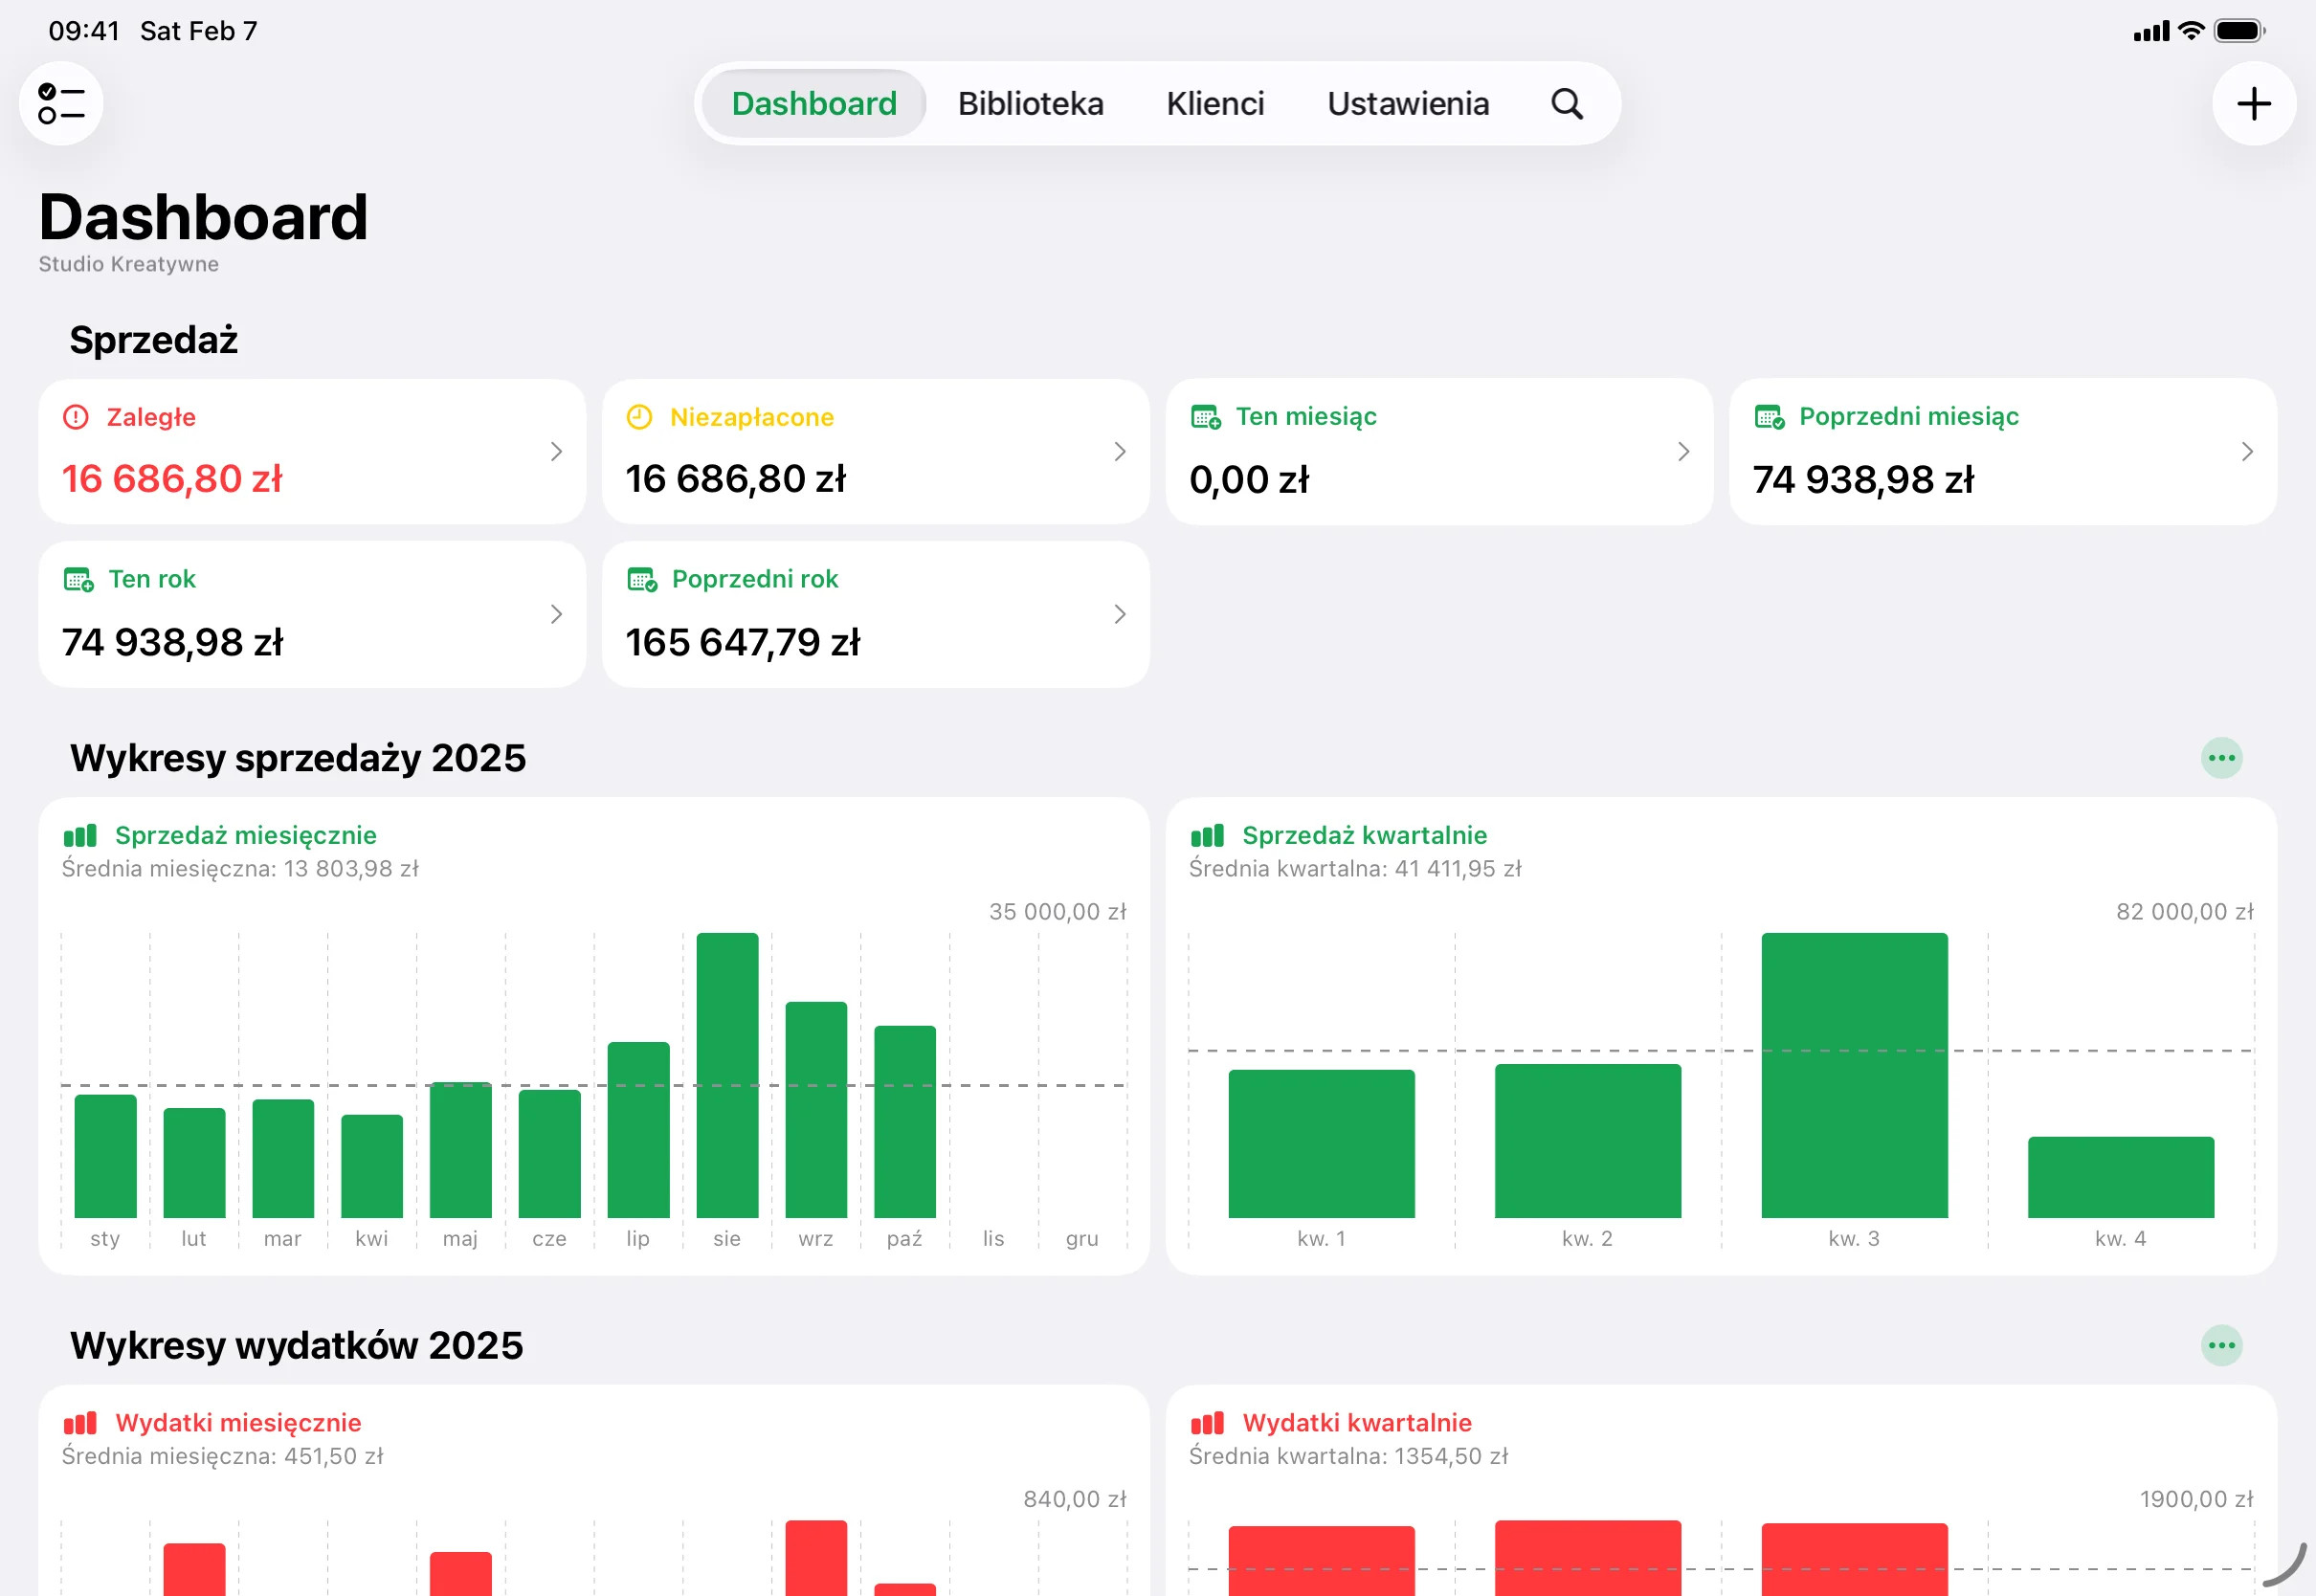Open options for Wykresy sprzedaży 2025
The width and height of the screenshot is (2316, 1596).
coord(2221,758)
